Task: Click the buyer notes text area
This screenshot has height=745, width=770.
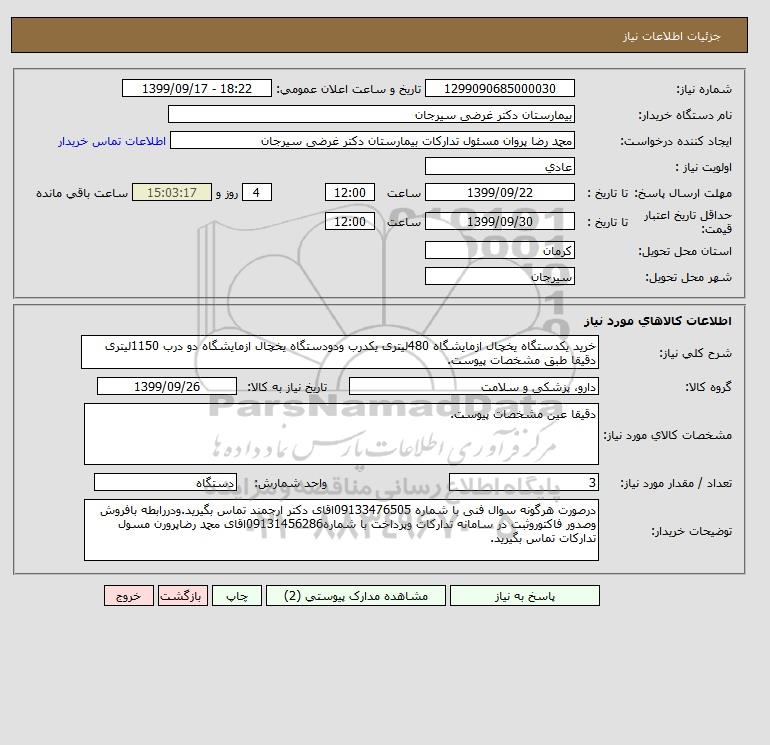Action: pos(341,530)
